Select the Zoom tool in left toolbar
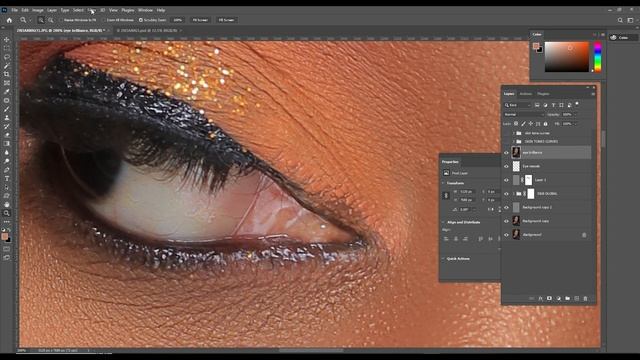This screenshot has height=360, width=640. click(x=7, y=213)
